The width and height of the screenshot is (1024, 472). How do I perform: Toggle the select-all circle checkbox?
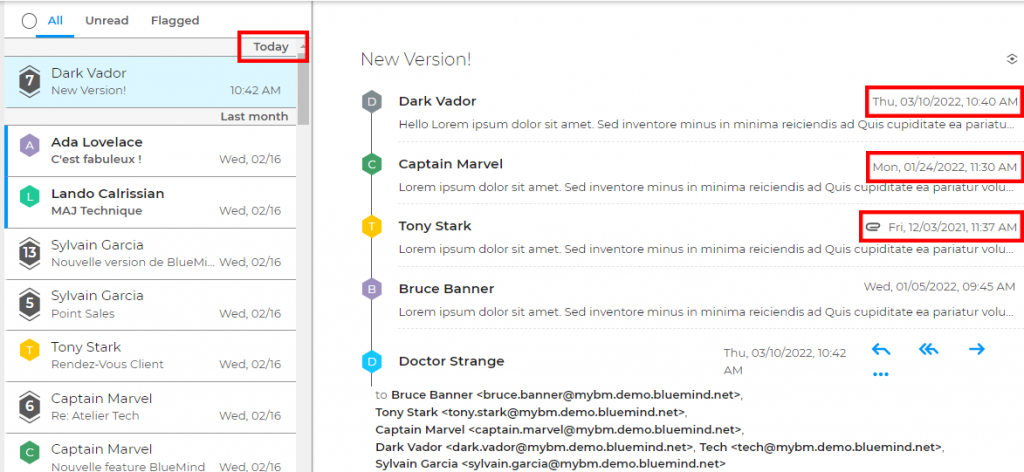tap(29, 21)
